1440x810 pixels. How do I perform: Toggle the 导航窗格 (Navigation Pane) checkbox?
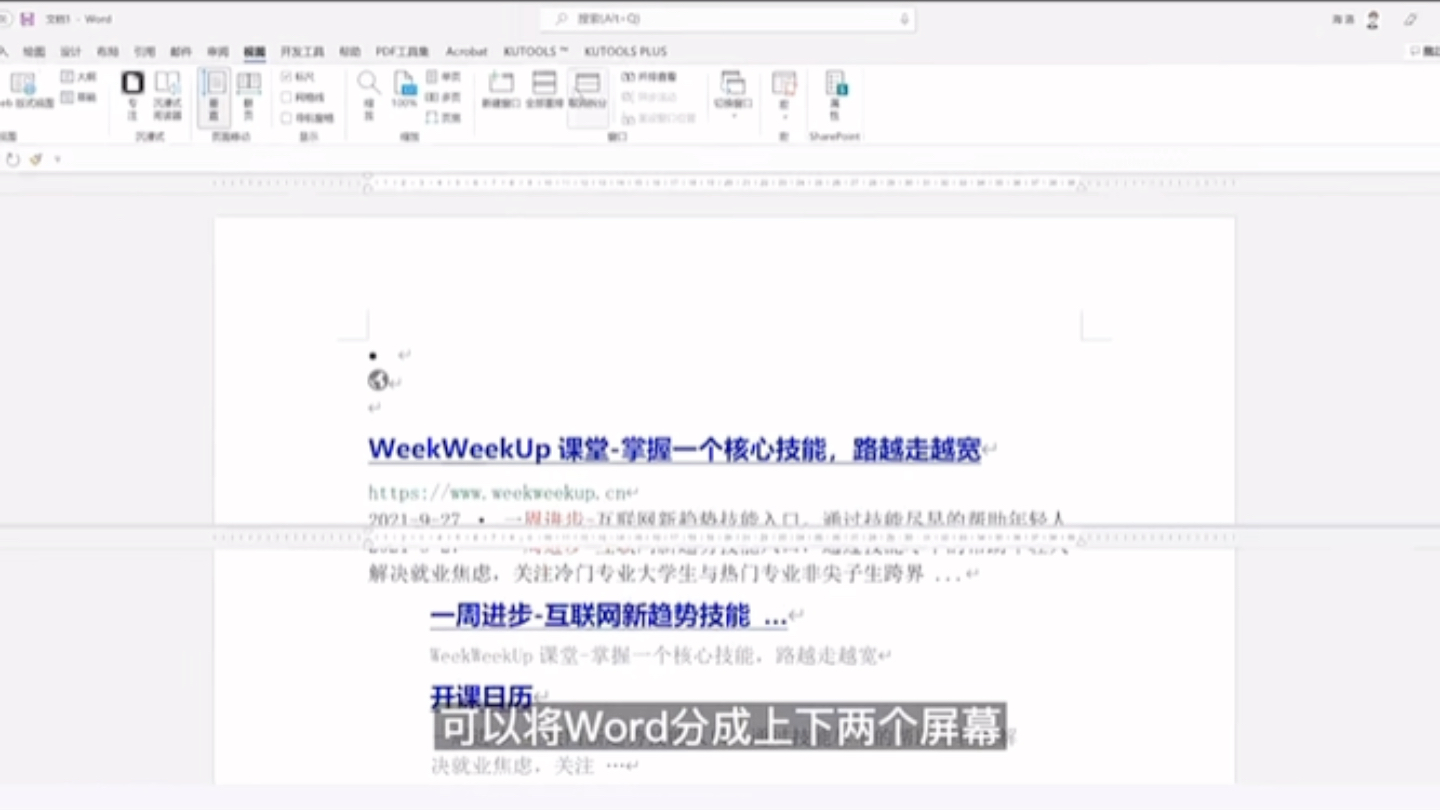point(307,117)
